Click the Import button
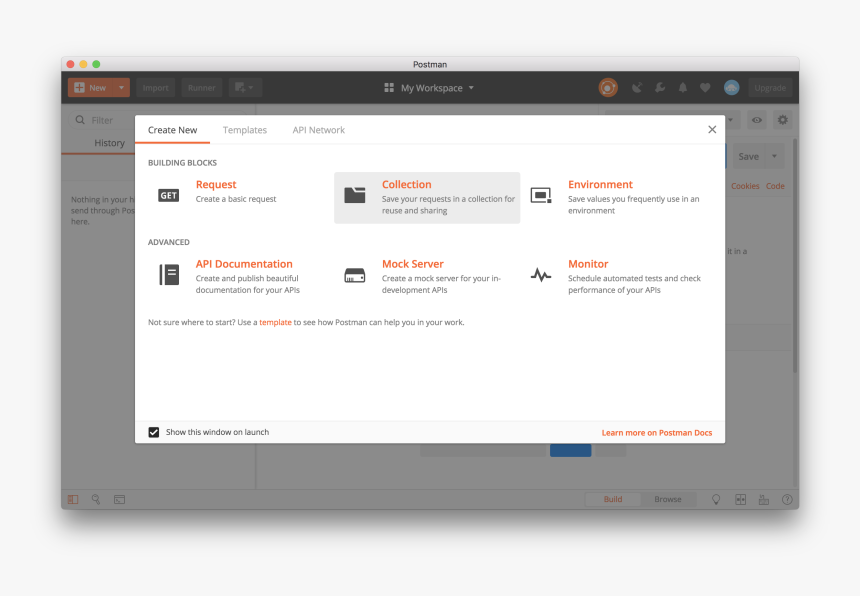 [155, 88]
